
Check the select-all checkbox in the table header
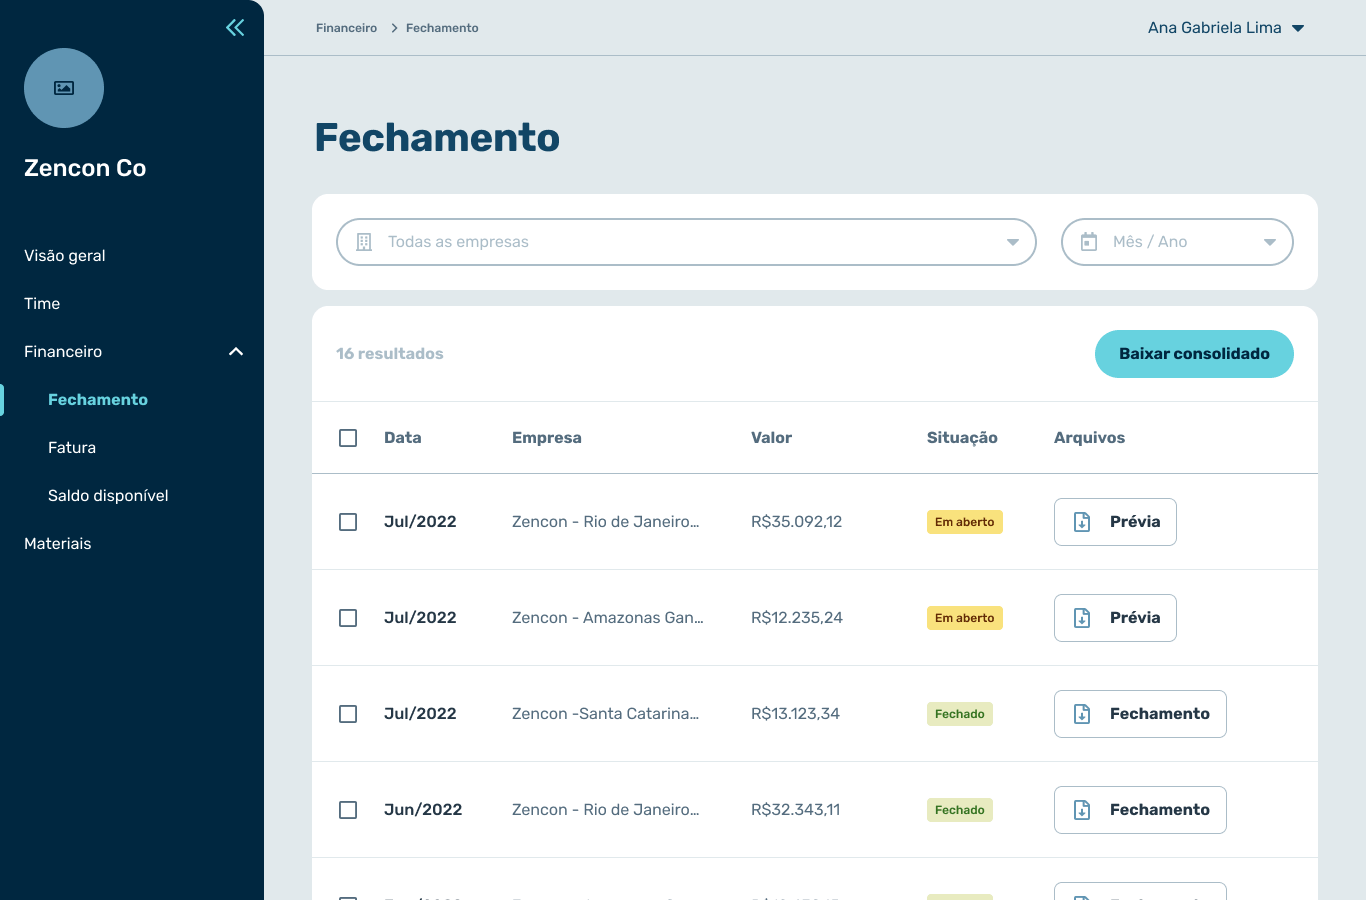(348, 437)
